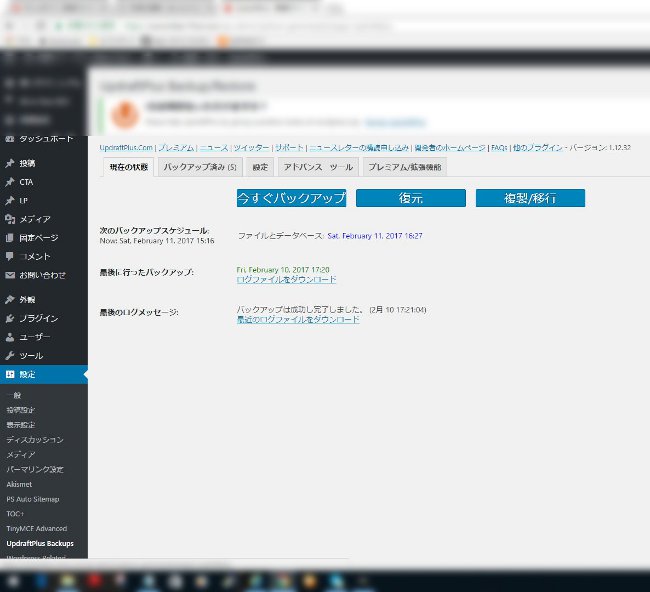Open the FAQs link

pyautogui.click(x=499, y=148)
